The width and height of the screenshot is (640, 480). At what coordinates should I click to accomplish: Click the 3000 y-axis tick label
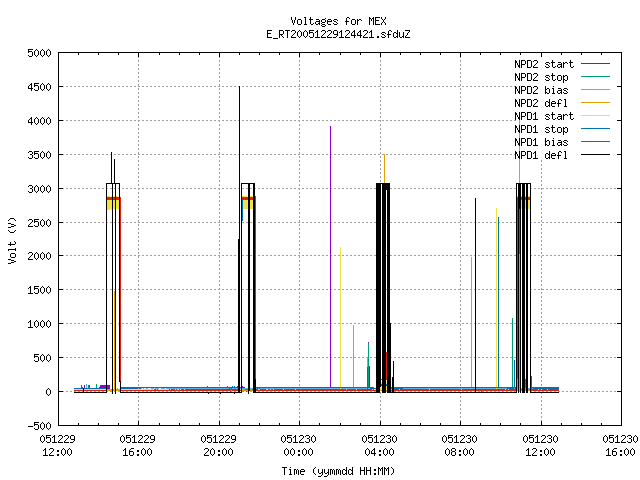click(40, 189)
